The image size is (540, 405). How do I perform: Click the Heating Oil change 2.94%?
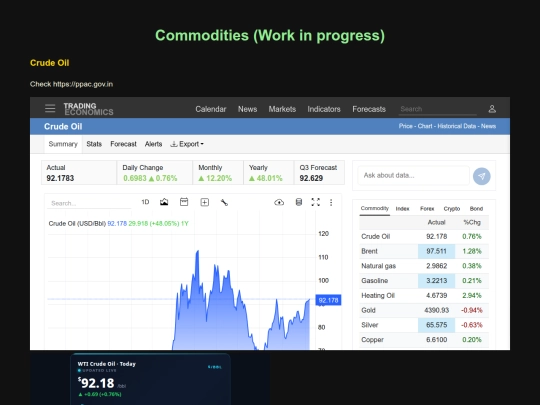coord(472,295)
